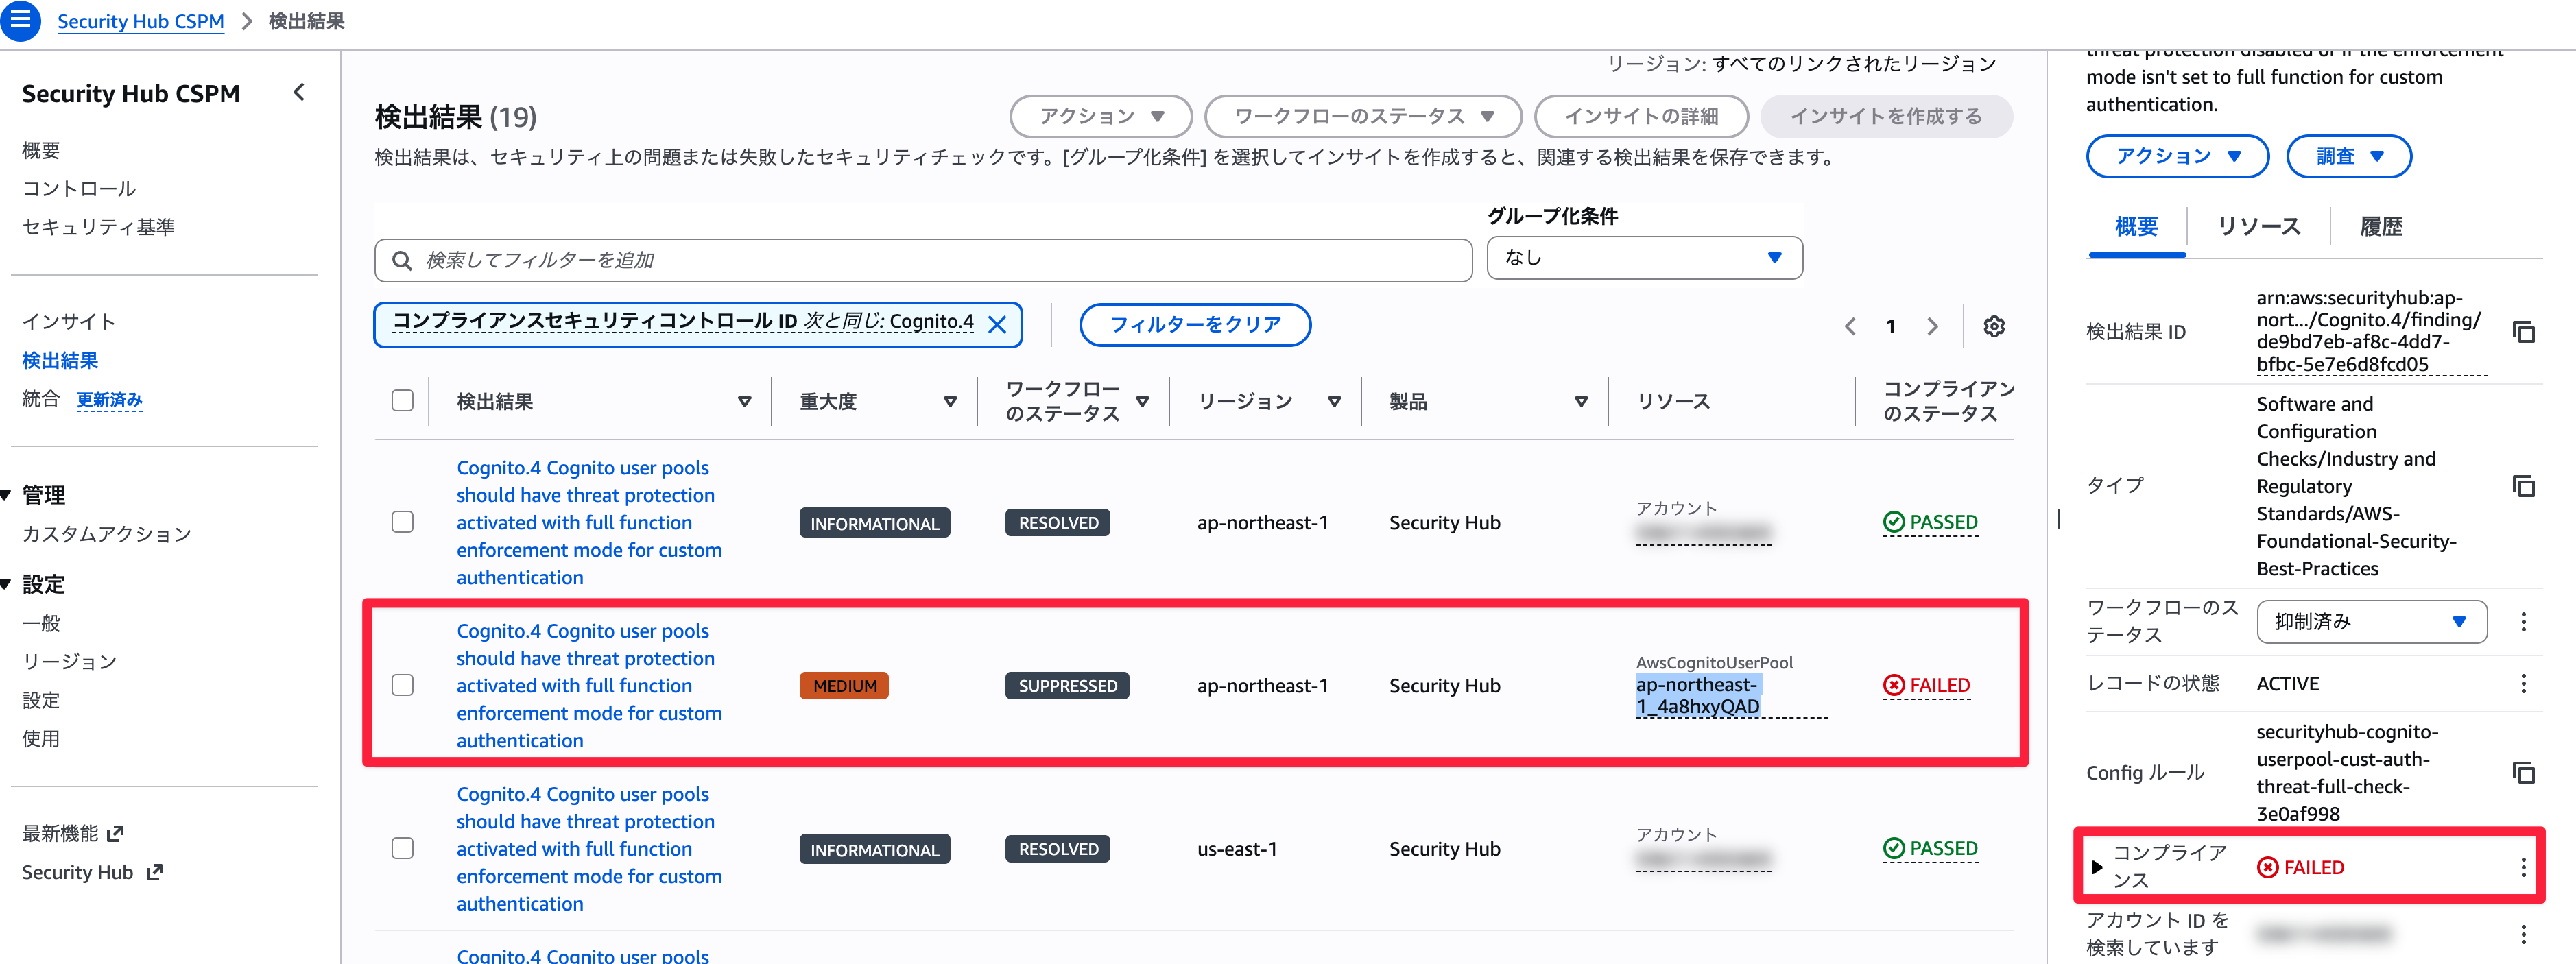The image size is (2576, 964).
Task: Open セキュリティ基準 in sidebar
Action: point(98,227)
